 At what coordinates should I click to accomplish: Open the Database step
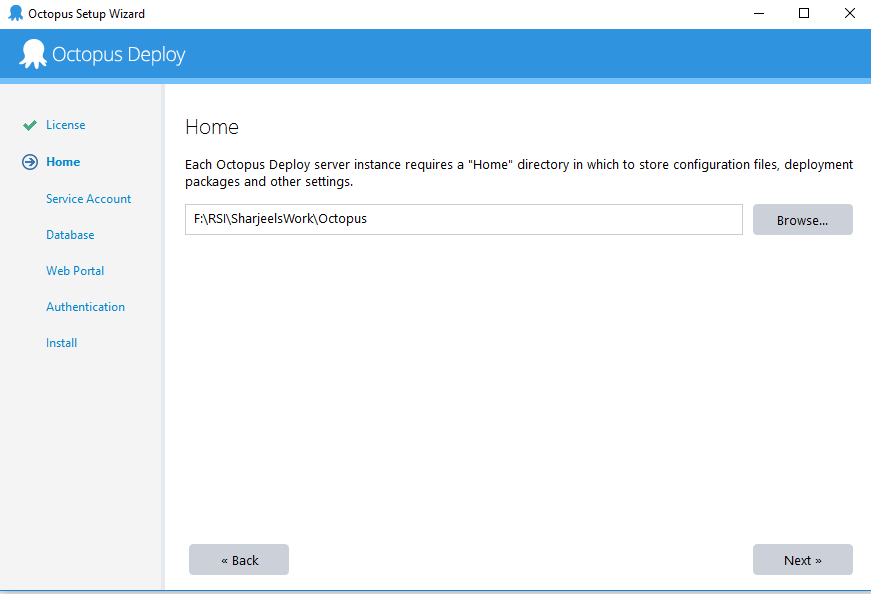pyautogui.click(x=70, y=234)
